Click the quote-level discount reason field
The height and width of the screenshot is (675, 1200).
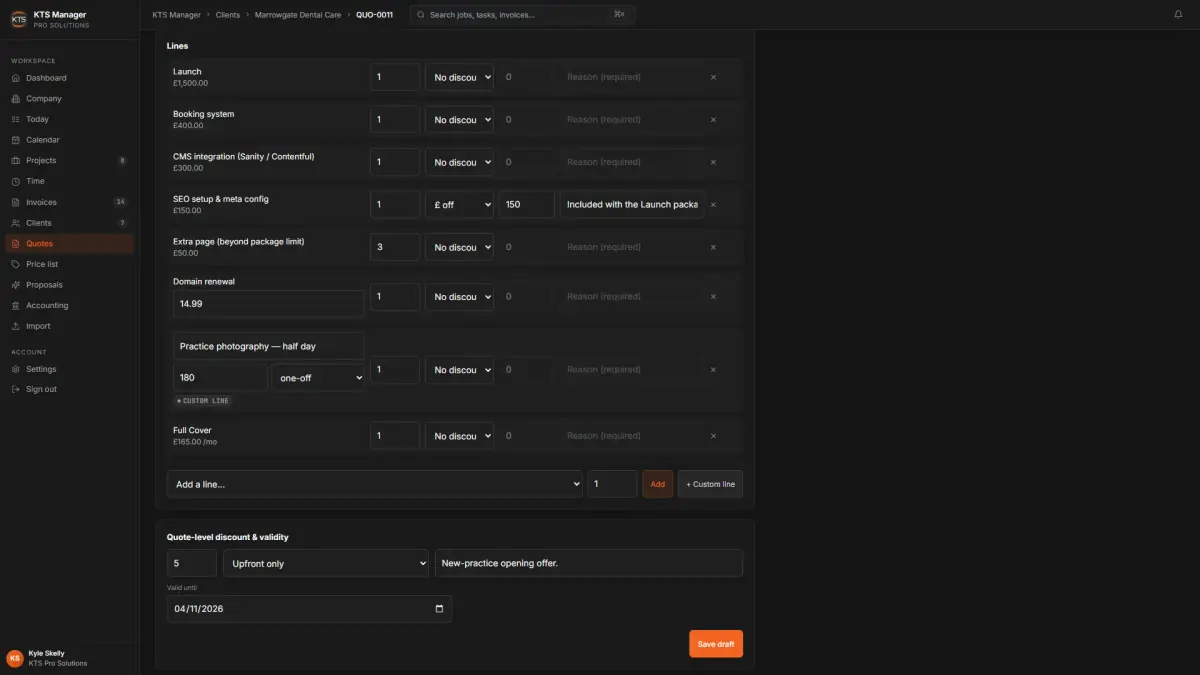(589, 563)
